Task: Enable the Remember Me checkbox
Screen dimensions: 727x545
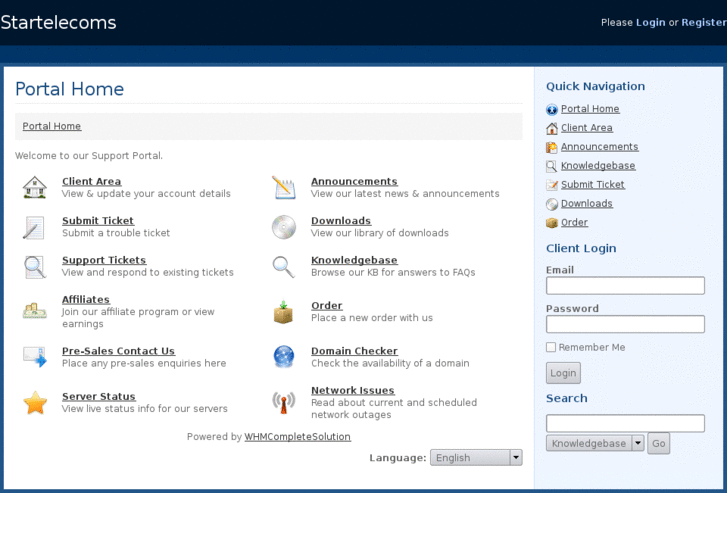Action: (x=551, y=347)
